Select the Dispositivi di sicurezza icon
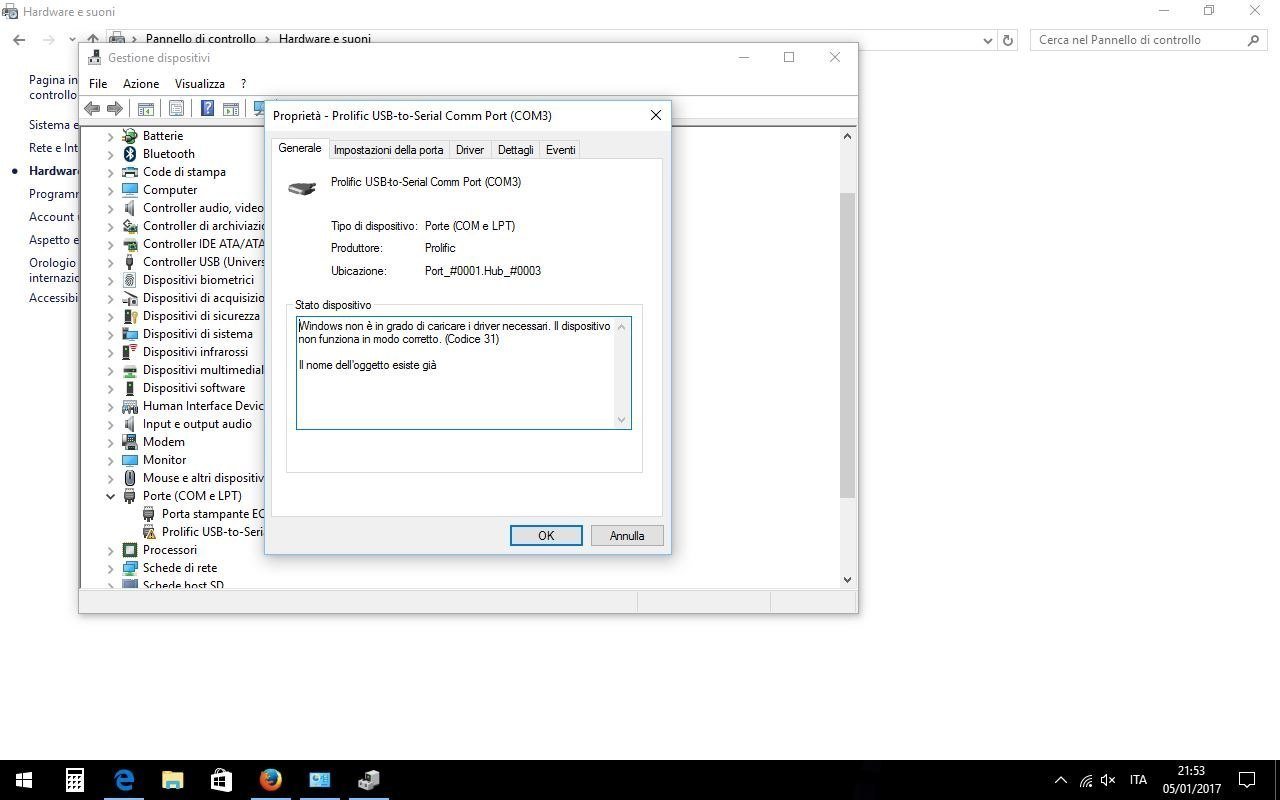Screen dimensions: 1280x800 coord(129,316)
